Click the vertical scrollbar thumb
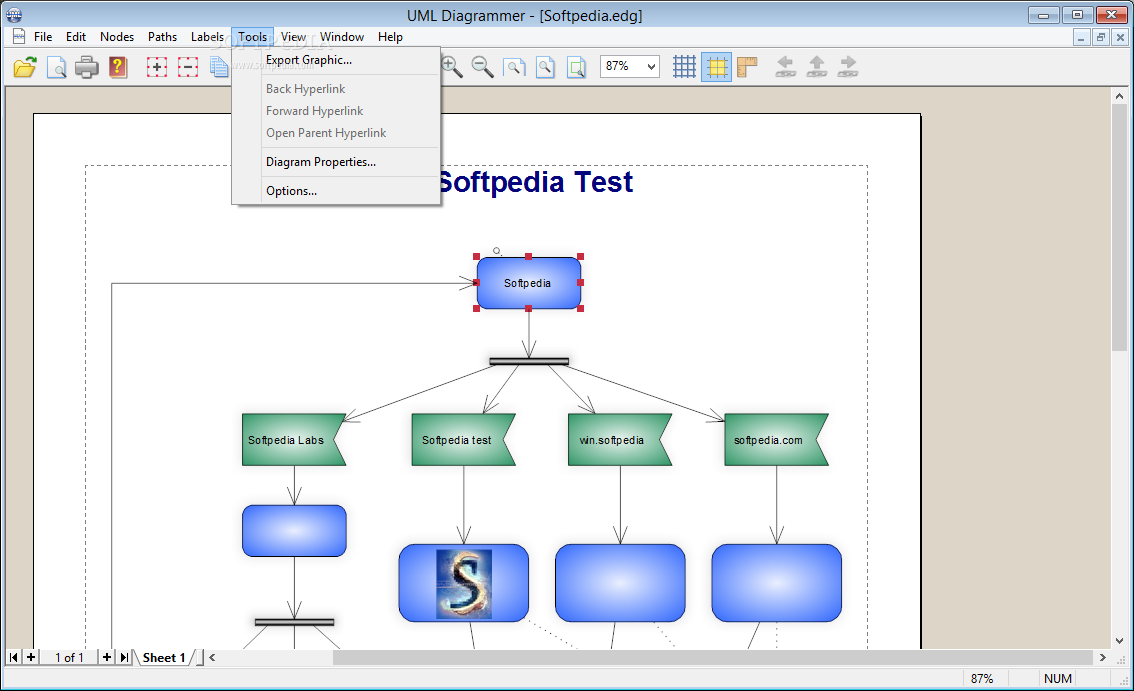The image size is (1134, 691). pyautogui.click(x=1120, y=228)
